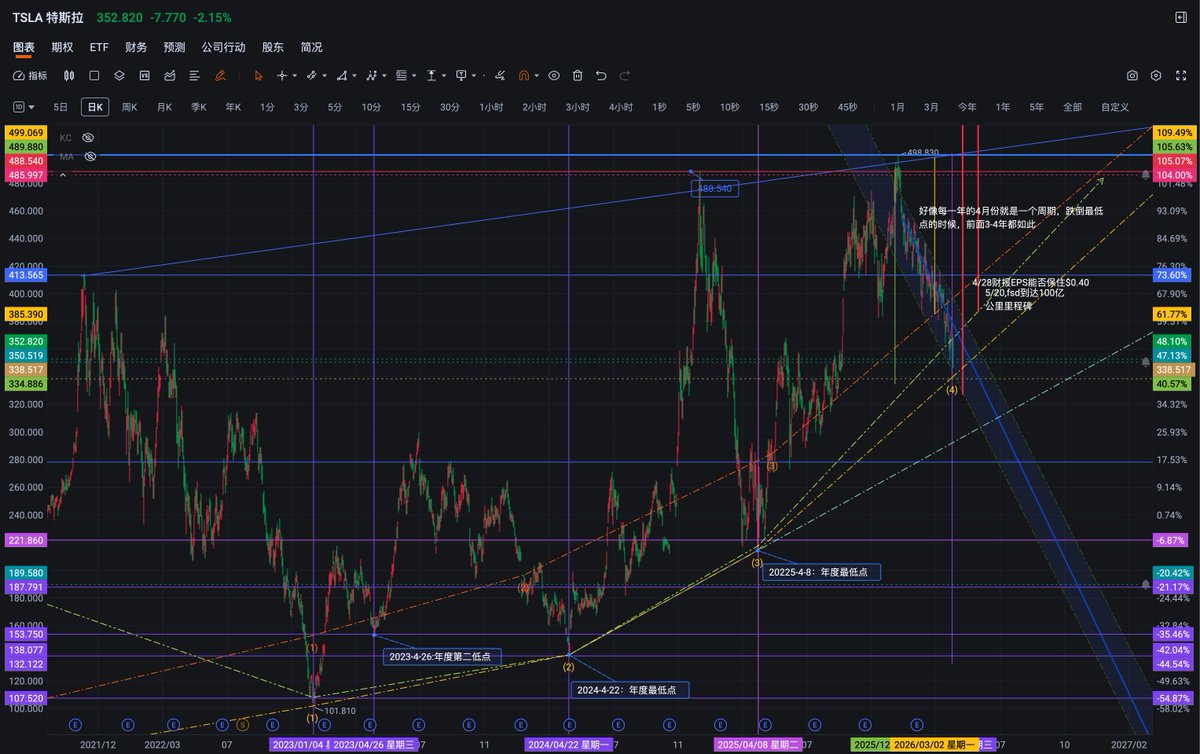Image resolution: width=1200 pixels, height=754 pixels.
Task: Select the text insertion tool
Action: click(431, 75)
